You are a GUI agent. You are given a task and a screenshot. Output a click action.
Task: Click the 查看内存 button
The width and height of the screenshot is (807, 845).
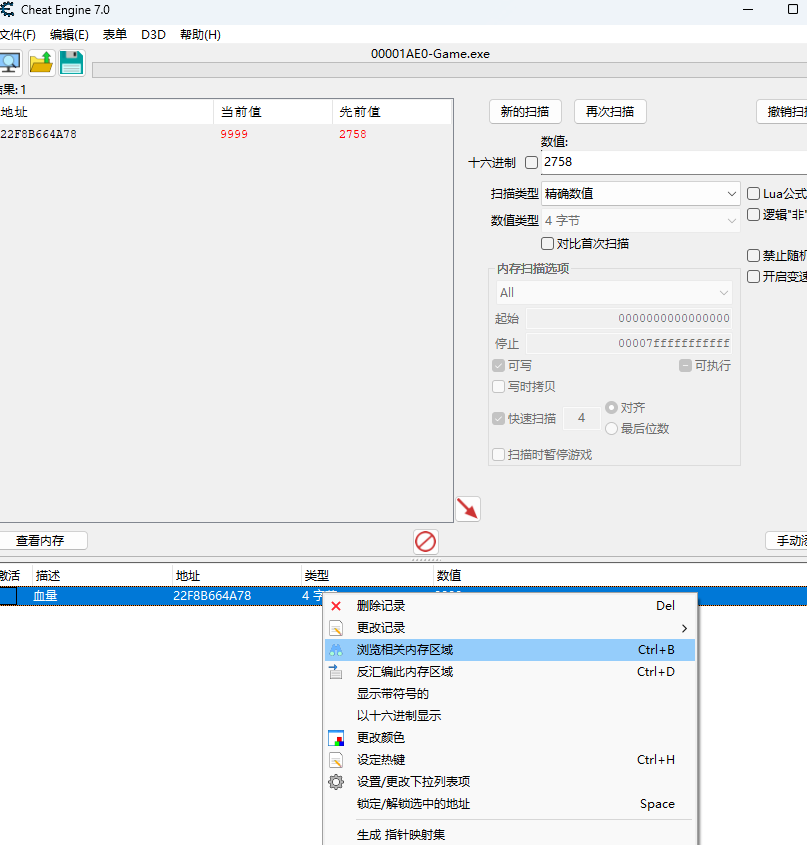pos(42,541)
